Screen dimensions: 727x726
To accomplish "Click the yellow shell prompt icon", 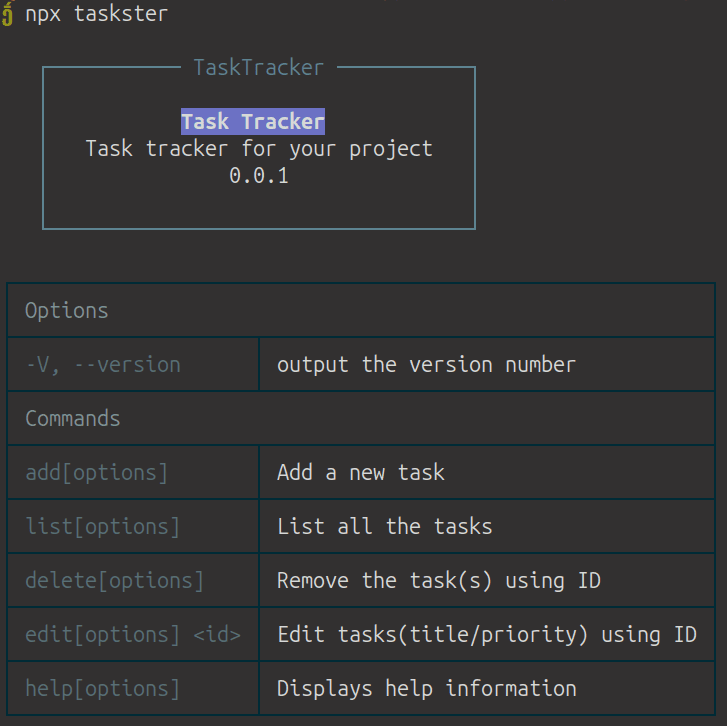I will tap(8, 14).
